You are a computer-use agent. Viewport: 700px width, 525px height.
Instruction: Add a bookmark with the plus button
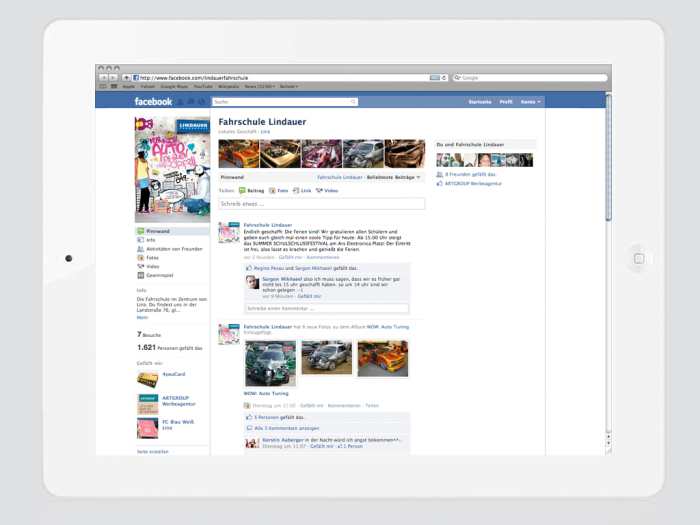click(126, 78)
